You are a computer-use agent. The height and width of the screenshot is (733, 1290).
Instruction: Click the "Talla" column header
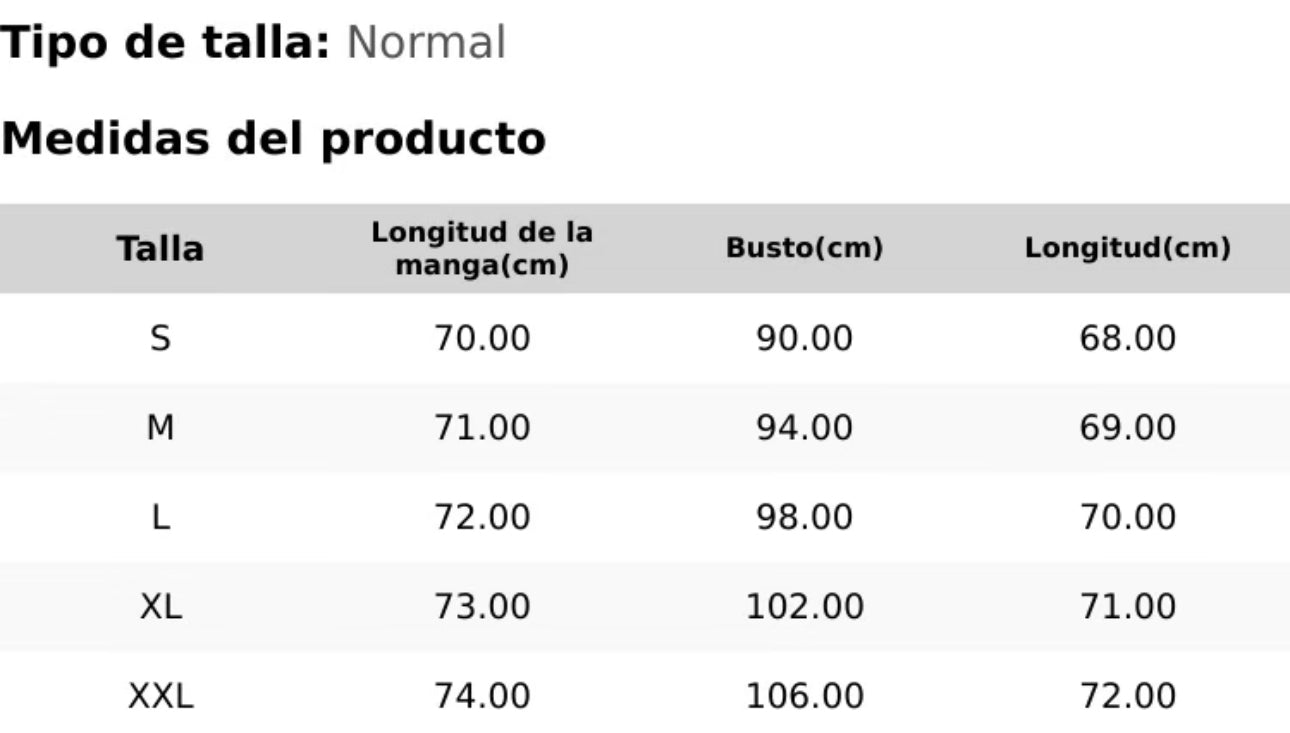160,248
